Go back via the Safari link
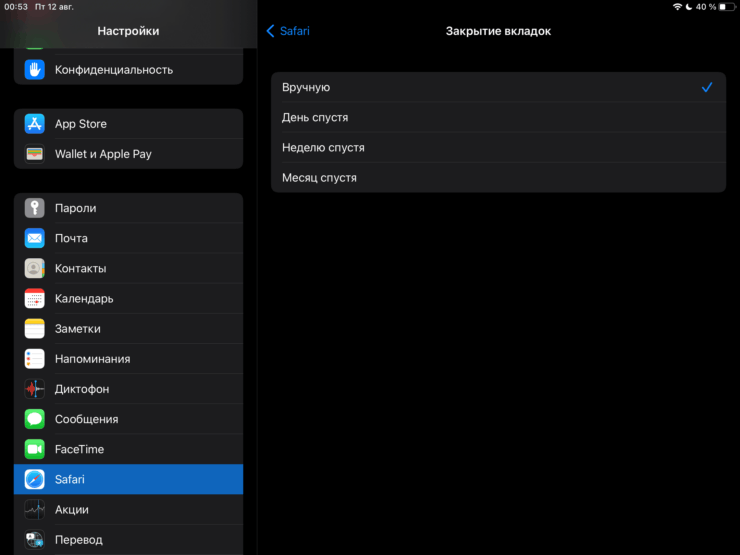The width and height of the screenshot is (740, 555). click(294, 31)
